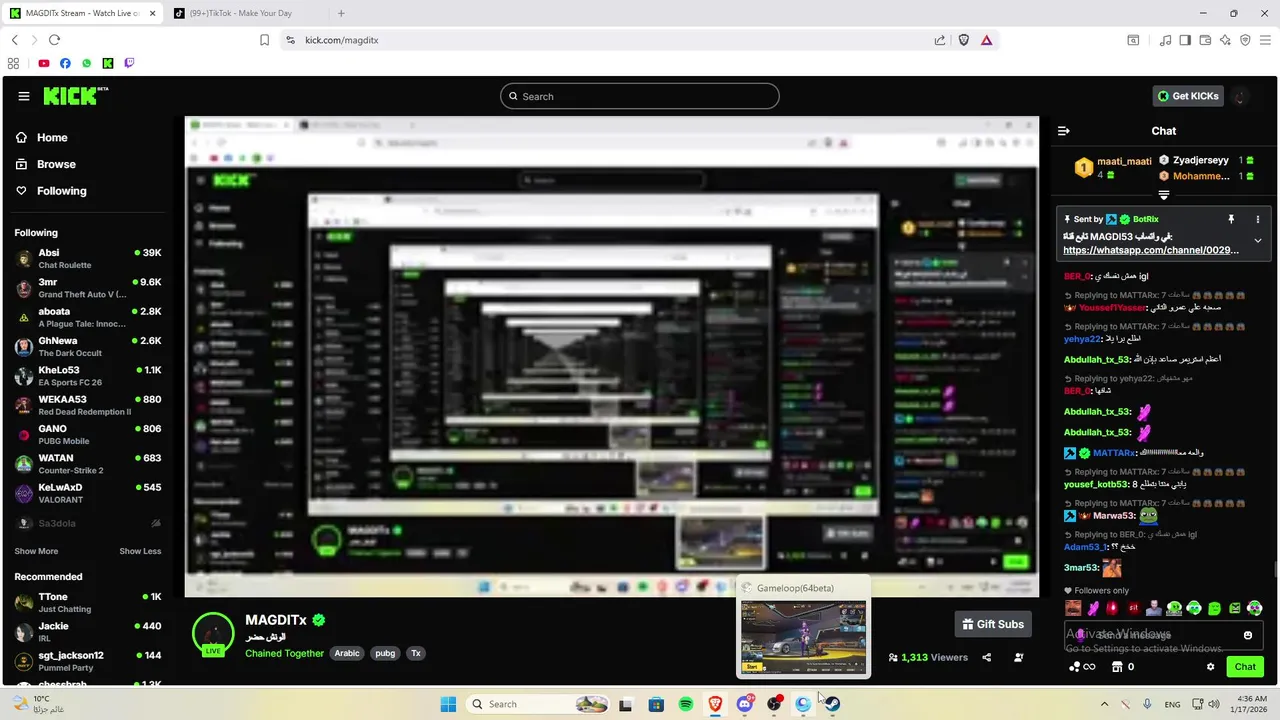Image resolution: width=1280 pixels, height=720 pixels.
Task: Open the Kick hamburger menu
Action: [24, 96]
